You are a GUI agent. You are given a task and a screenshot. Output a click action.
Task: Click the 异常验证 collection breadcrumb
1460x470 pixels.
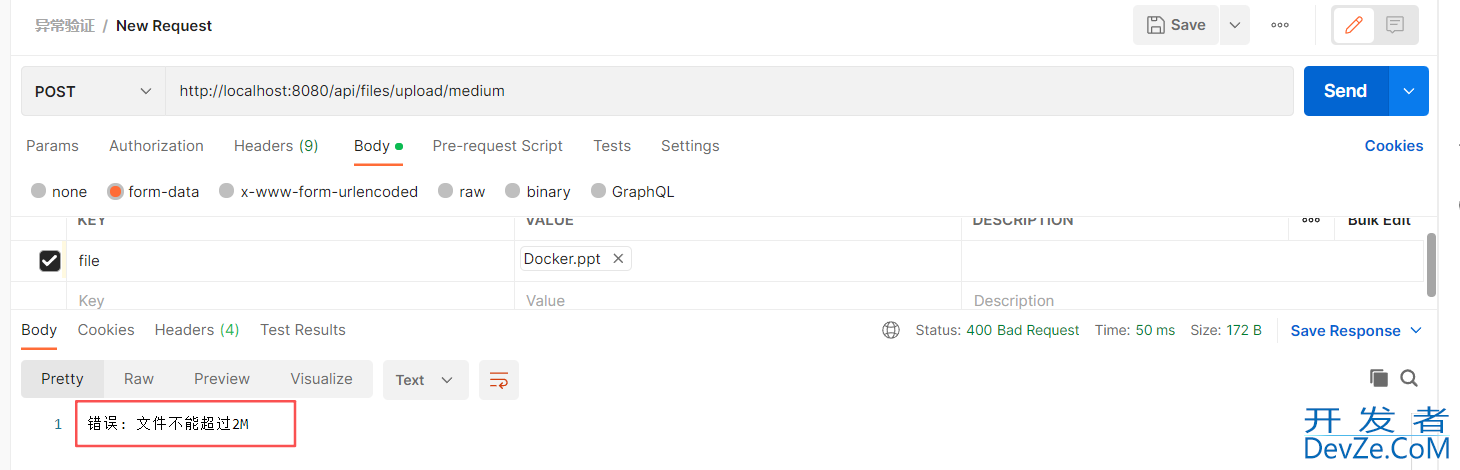tap(64, 26)
